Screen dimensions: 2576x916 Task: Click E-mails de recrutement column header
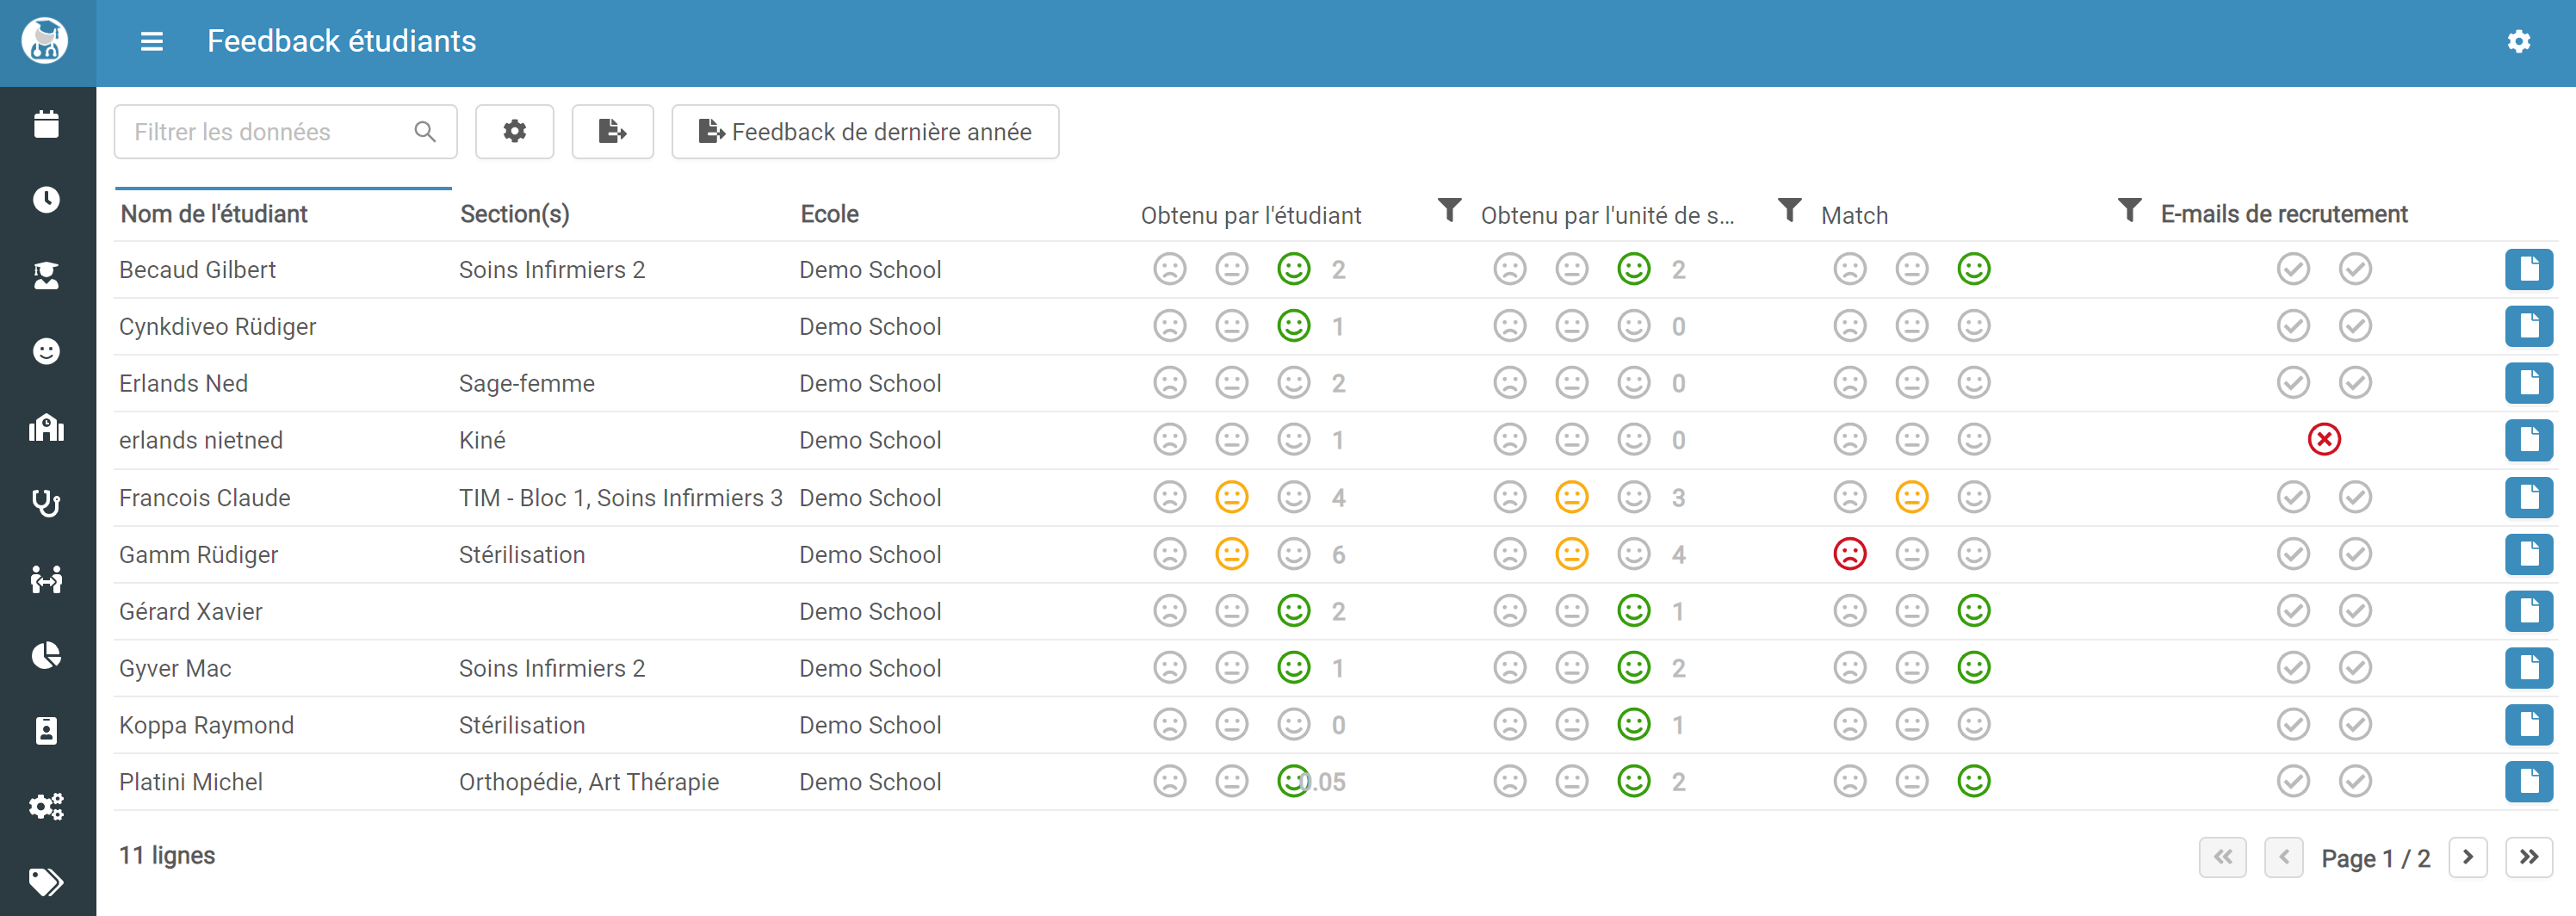(2283, 214)
